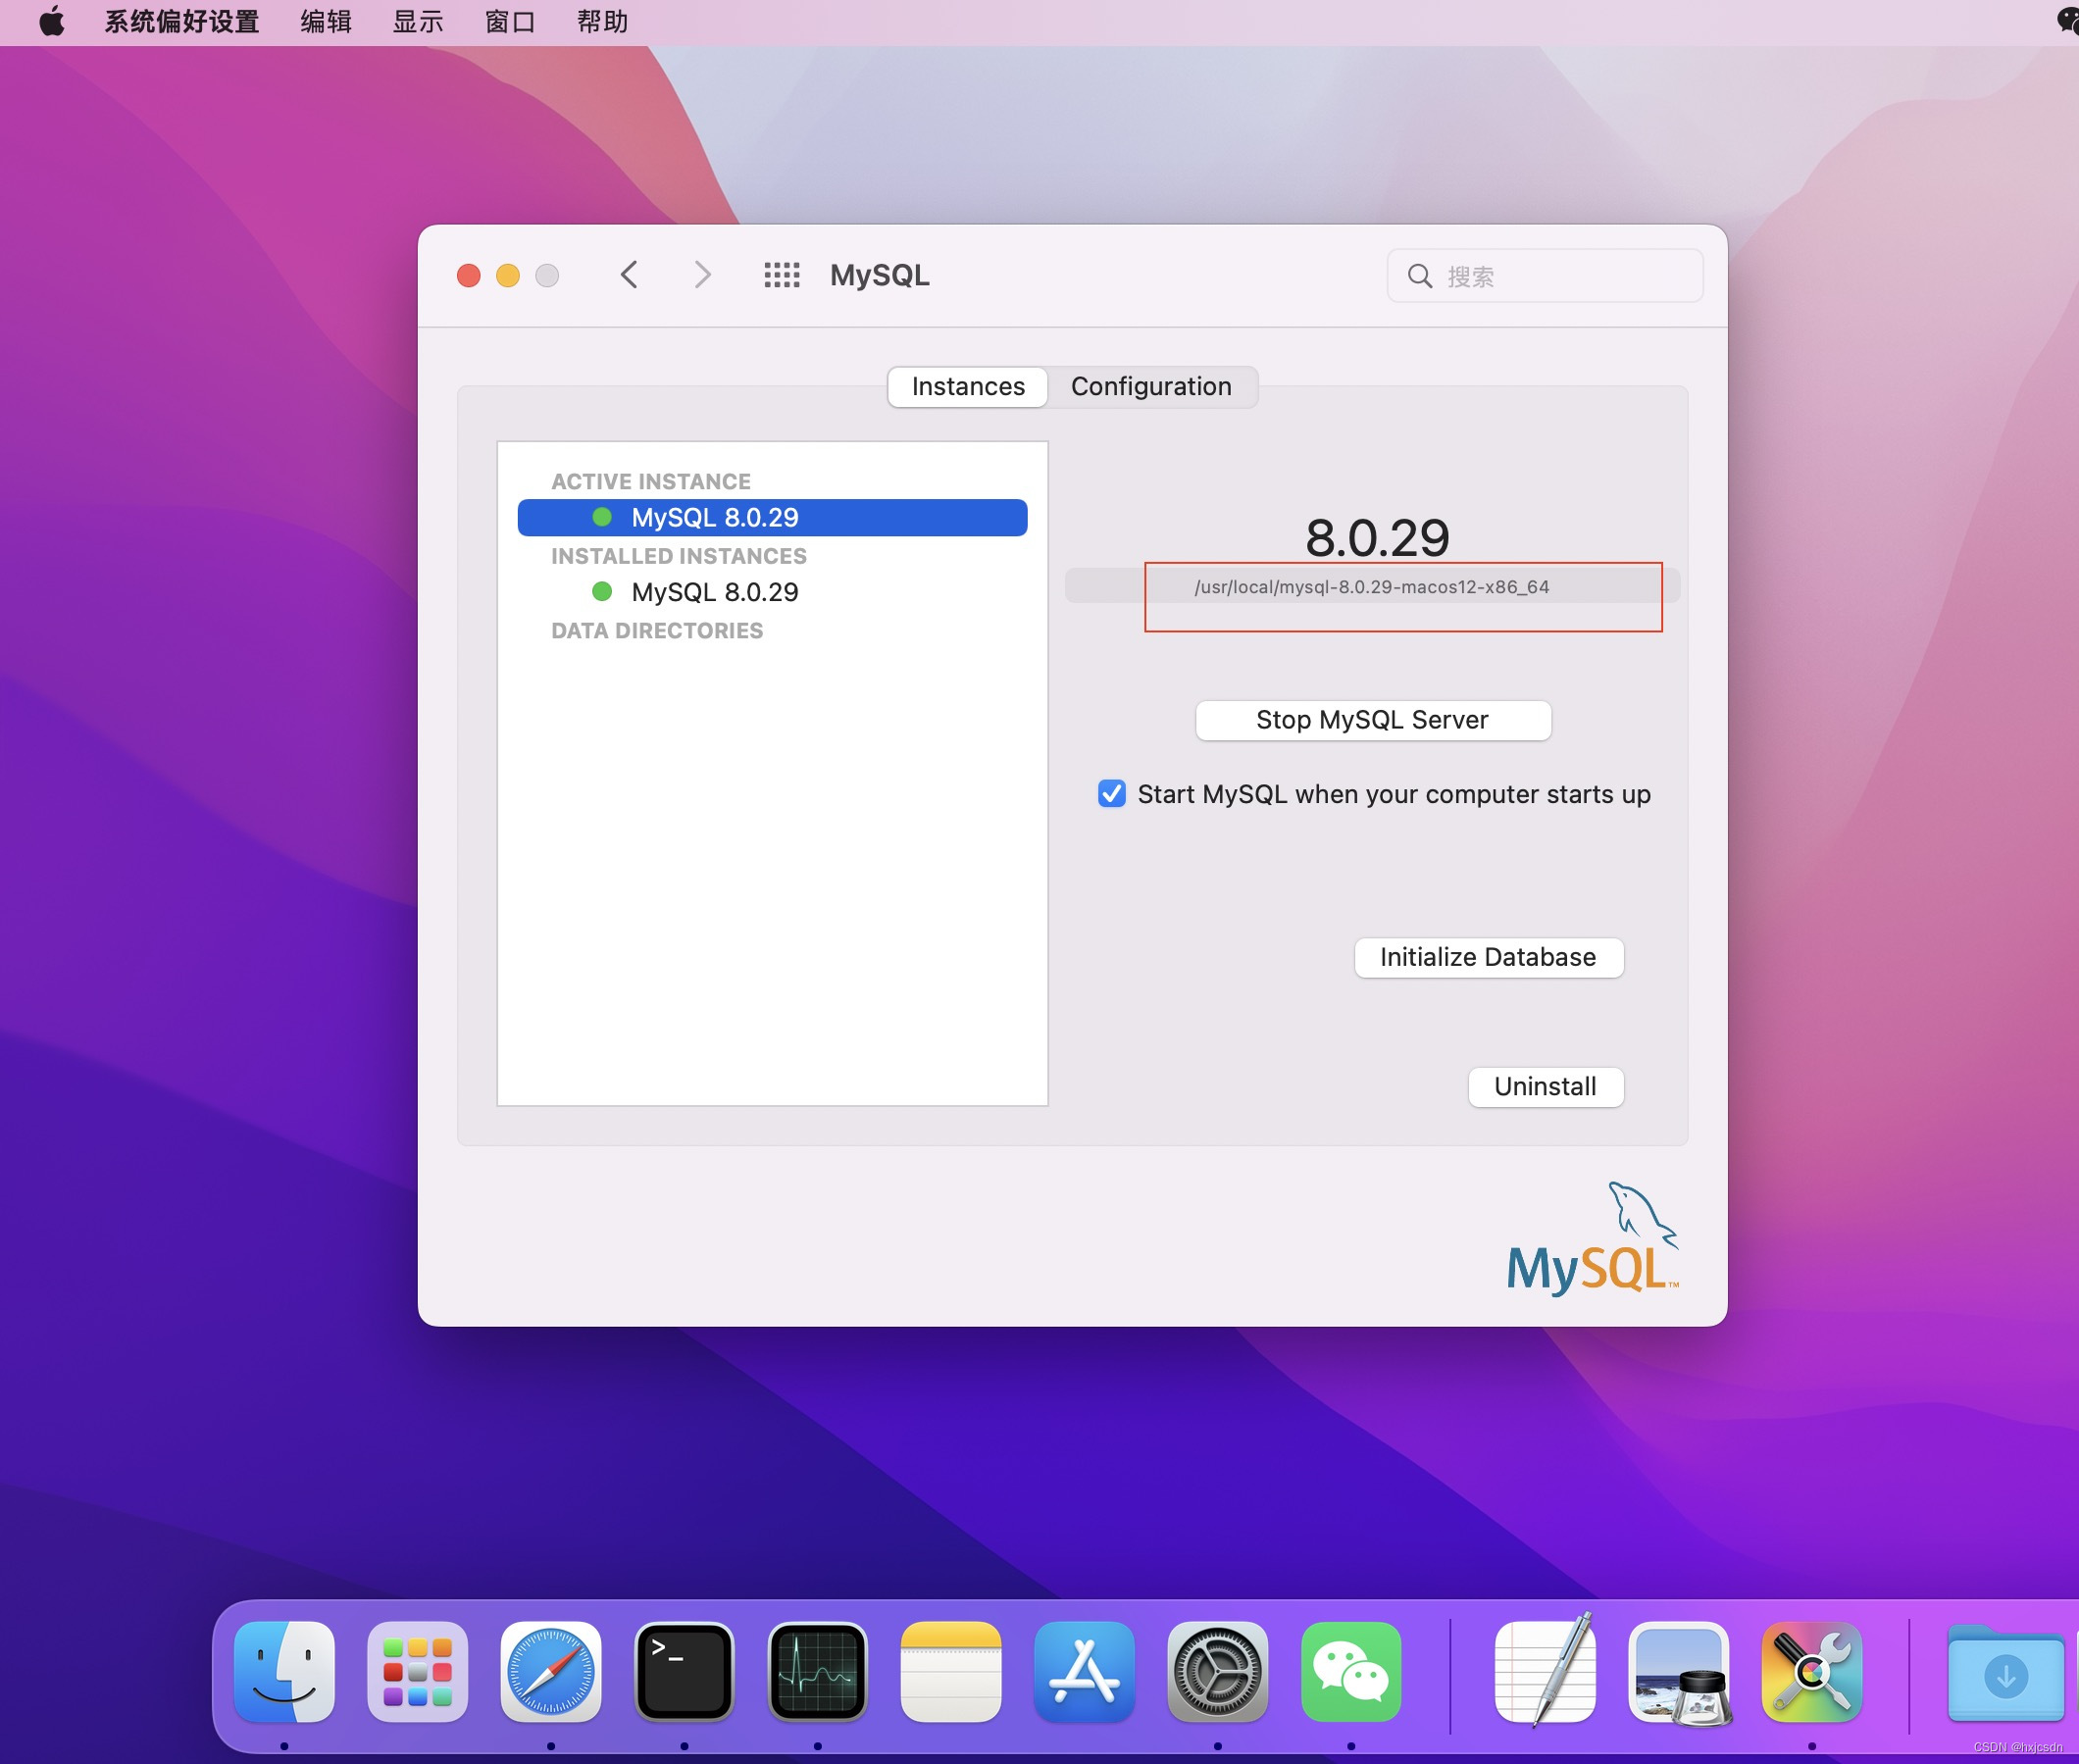Screen dimensions: 2079x1764
Task: Disable Start MySQL when computer starts up
Action: [1112, 793]
